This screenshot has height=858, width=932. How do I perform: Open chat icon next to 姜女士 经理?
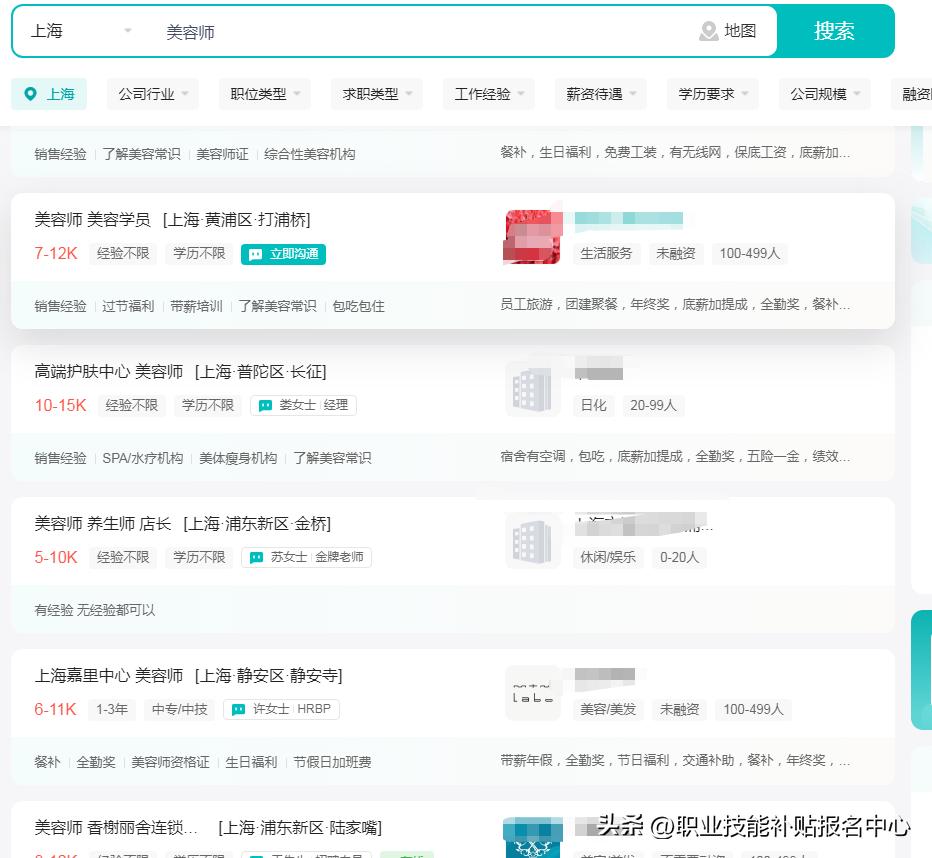click(265, 405)
